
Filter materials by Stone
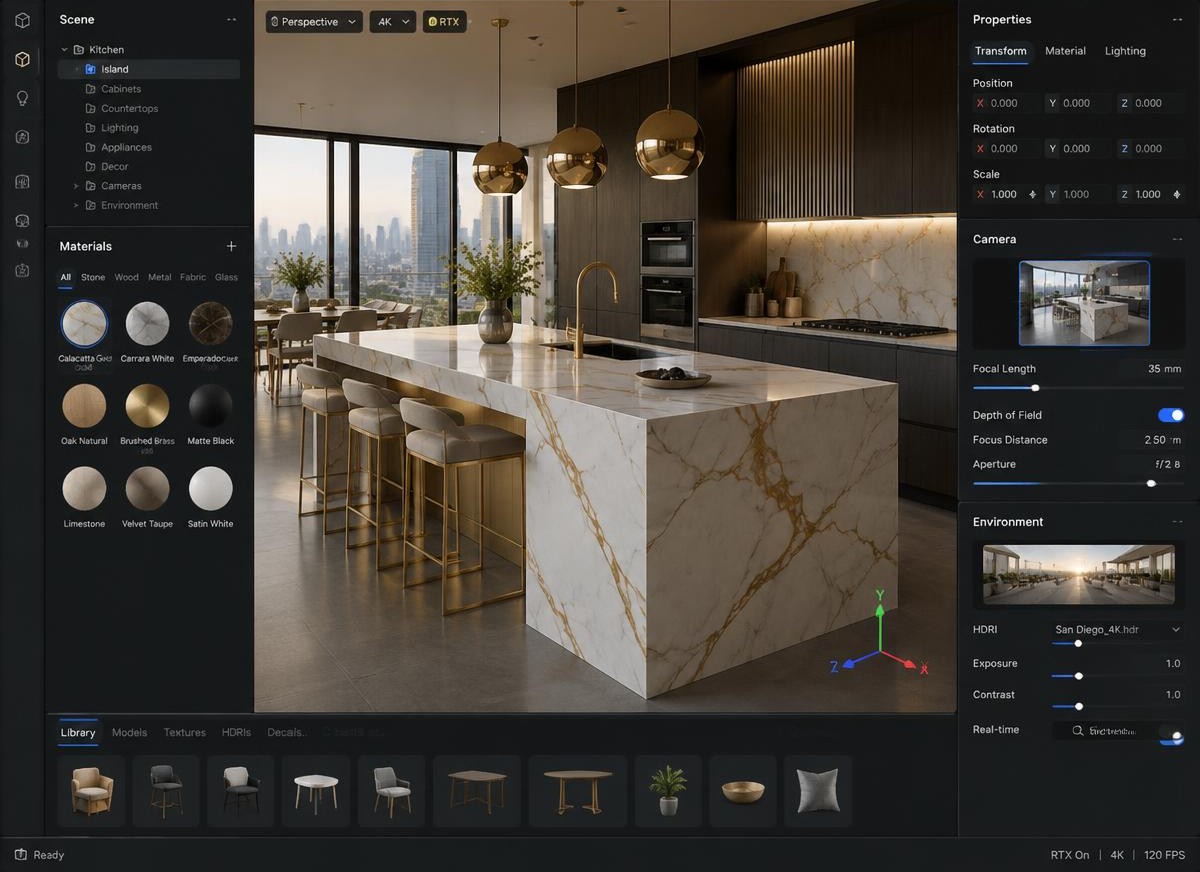pos(93,277)
